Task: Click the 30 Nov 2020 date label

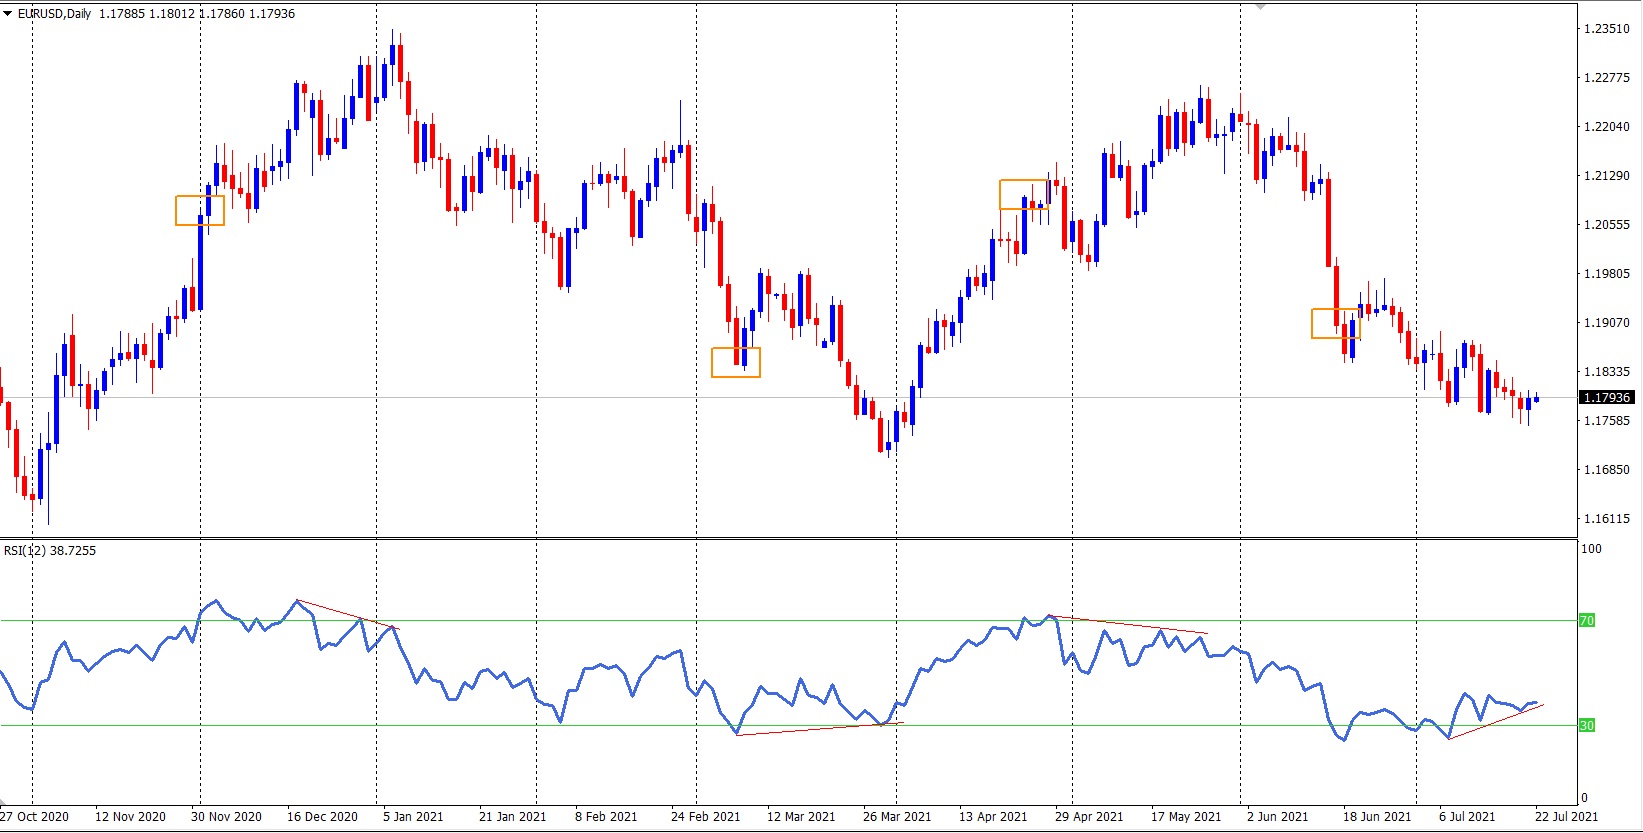Action: click(x=226, y=817)
